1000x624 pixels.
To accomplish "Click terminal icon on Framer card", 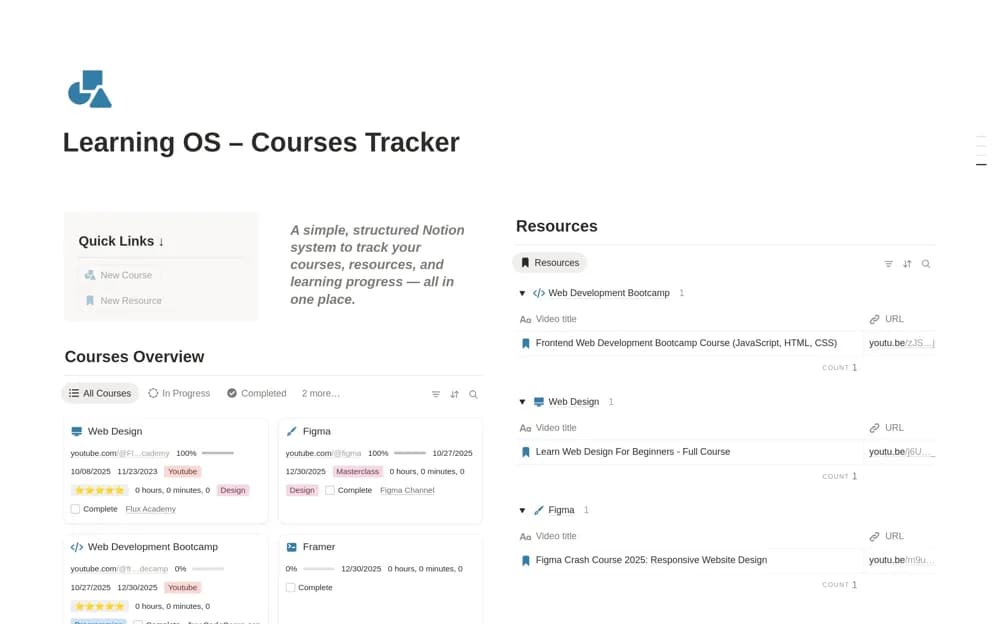I will 291,547.
